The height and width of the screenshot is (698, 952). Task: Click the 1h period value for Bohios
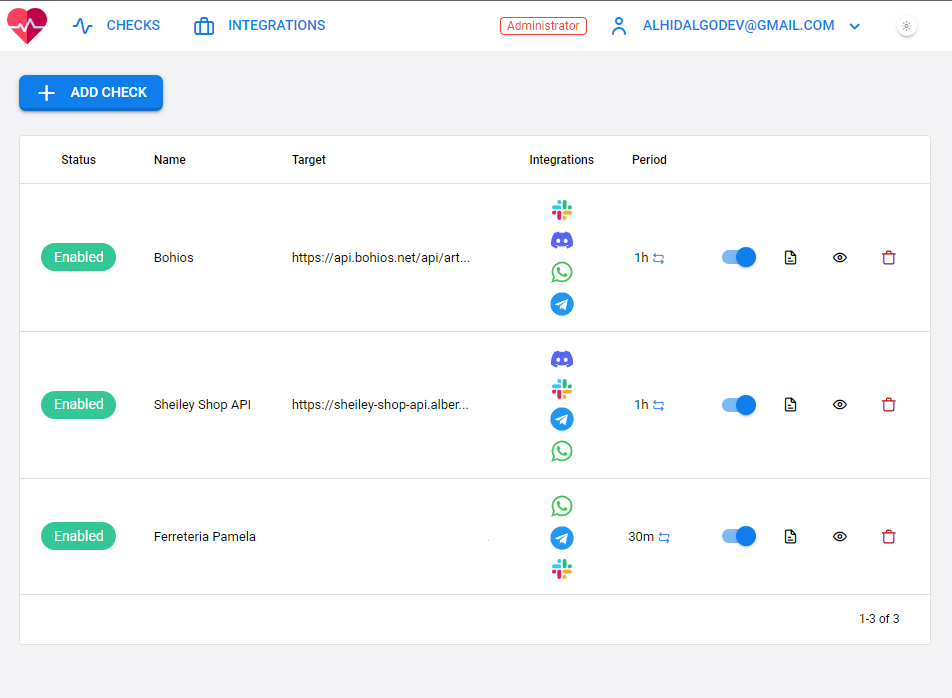641,257
